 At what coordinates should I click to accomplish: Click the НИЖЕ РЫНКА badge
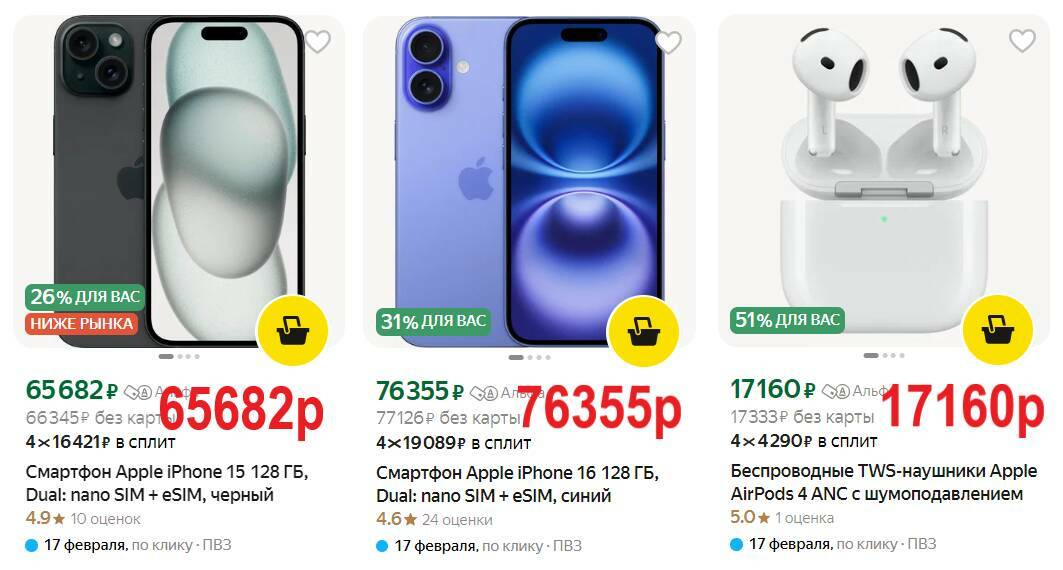point(81,324)
